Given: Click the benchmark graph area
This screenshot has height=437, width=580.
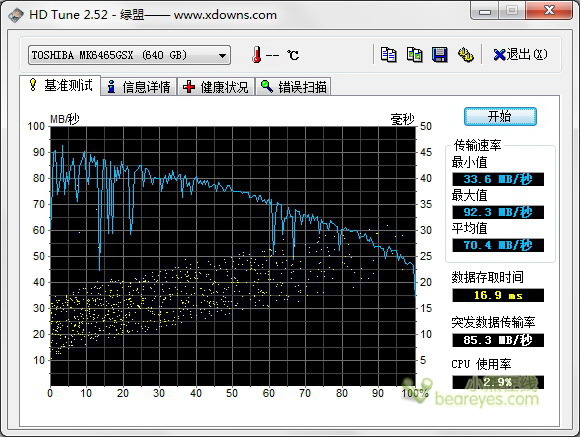Looking at the screenshot, I should tap(233, 256).
